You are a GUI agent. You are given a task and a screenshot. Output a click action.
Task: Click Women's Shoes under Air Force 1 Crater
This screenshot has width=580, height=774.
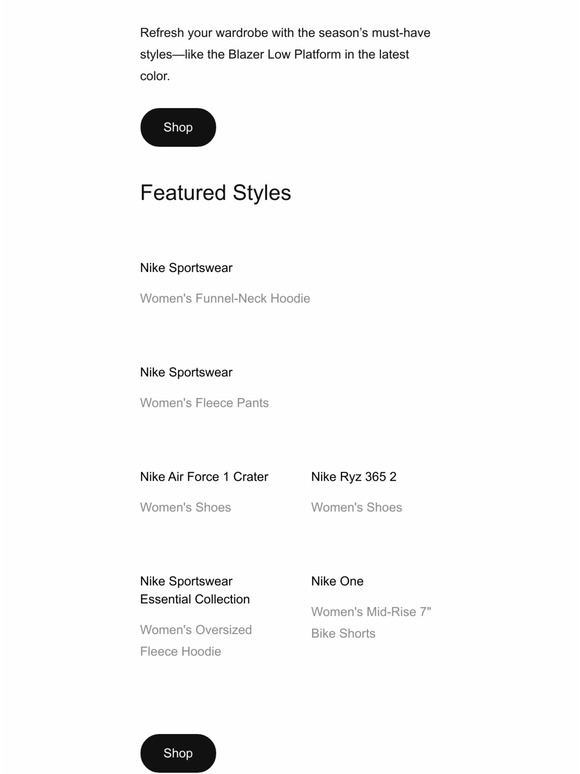coord(186,507)
